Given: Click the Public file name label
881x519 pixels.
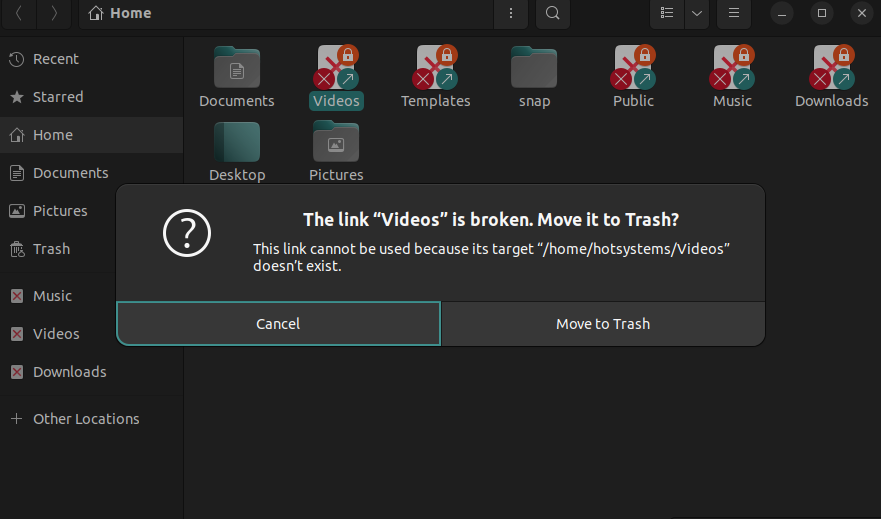Looking at the screenshot, I should [x=633, y=101].
